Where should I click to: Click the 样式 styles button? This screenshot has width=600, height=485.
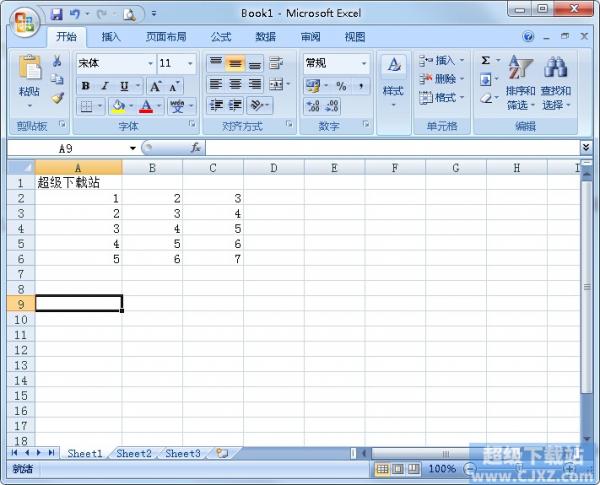393,78
